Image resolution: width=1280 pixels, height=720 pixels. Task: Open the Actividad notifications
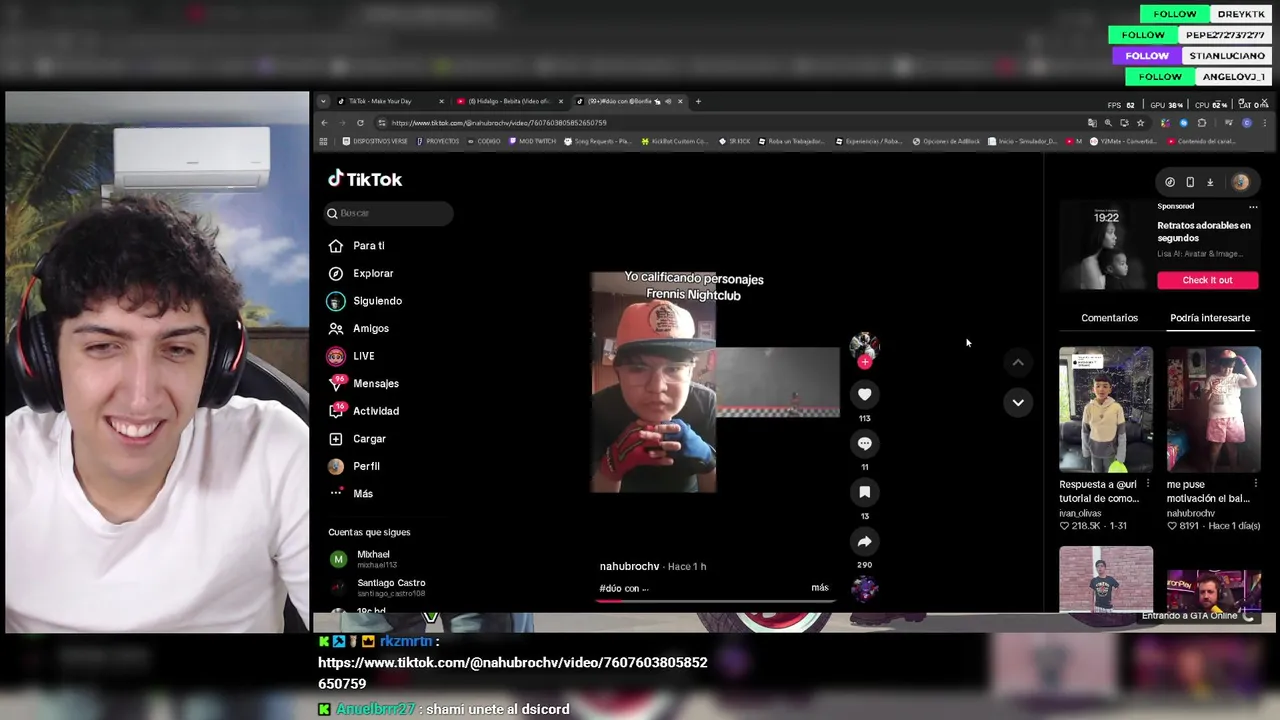363,411
